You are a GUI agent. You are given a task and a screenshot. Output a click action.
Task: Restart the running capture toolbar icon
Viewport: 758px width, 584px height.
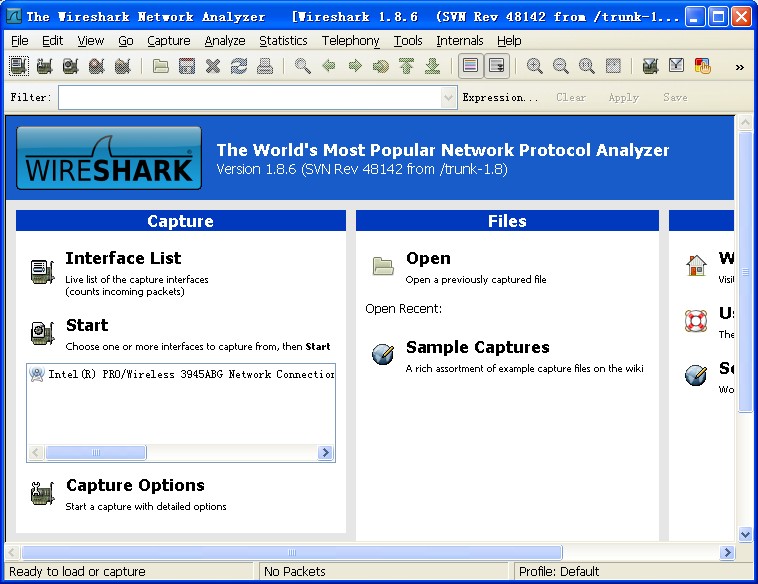122,65
